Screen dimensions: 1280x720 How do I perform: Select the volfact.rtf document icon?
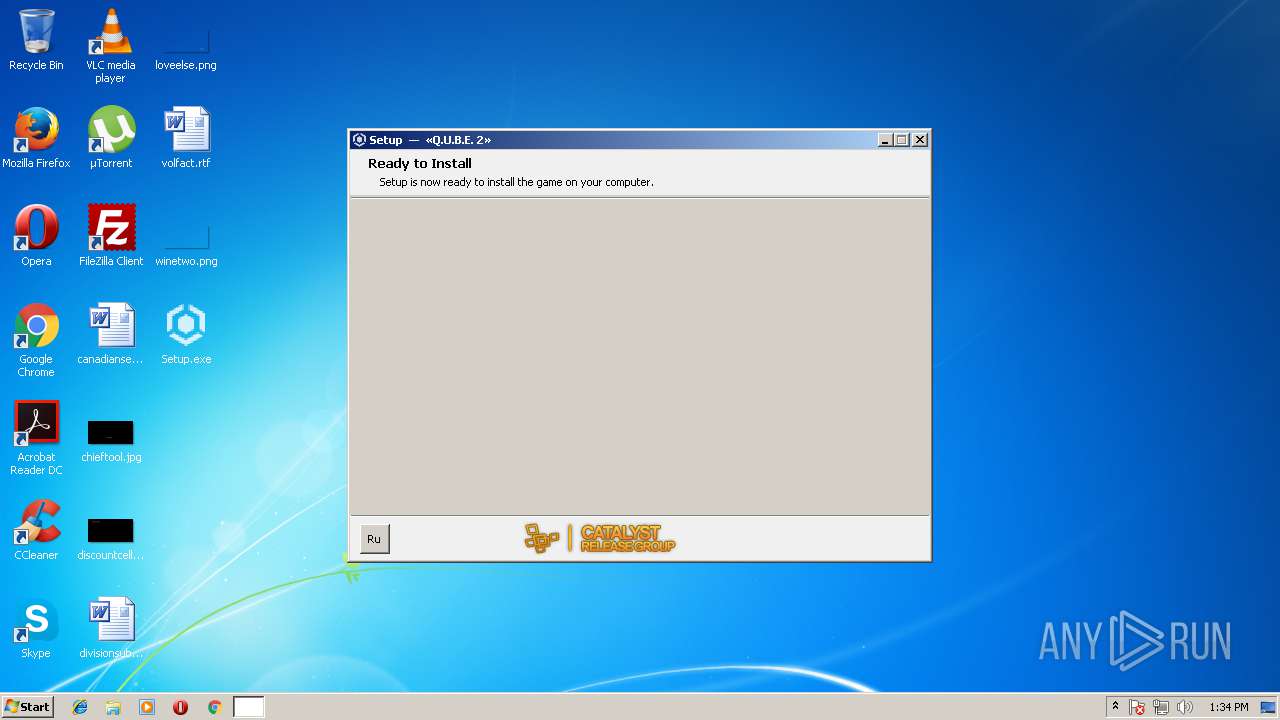coord(186,138)
